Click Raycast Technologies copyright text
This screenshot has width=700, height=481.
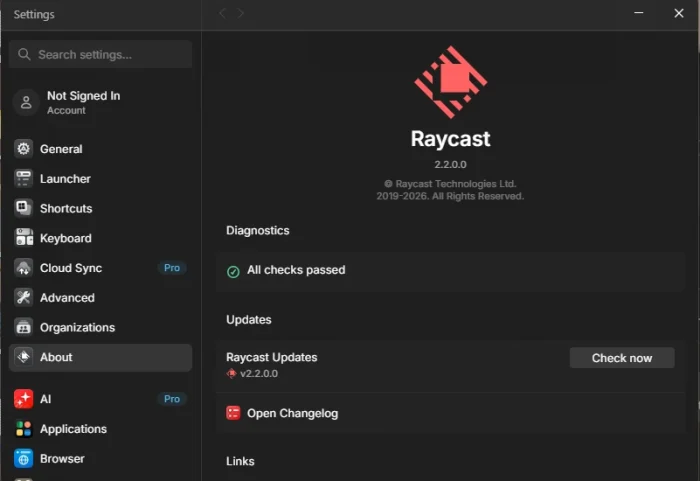click(450, 190)
